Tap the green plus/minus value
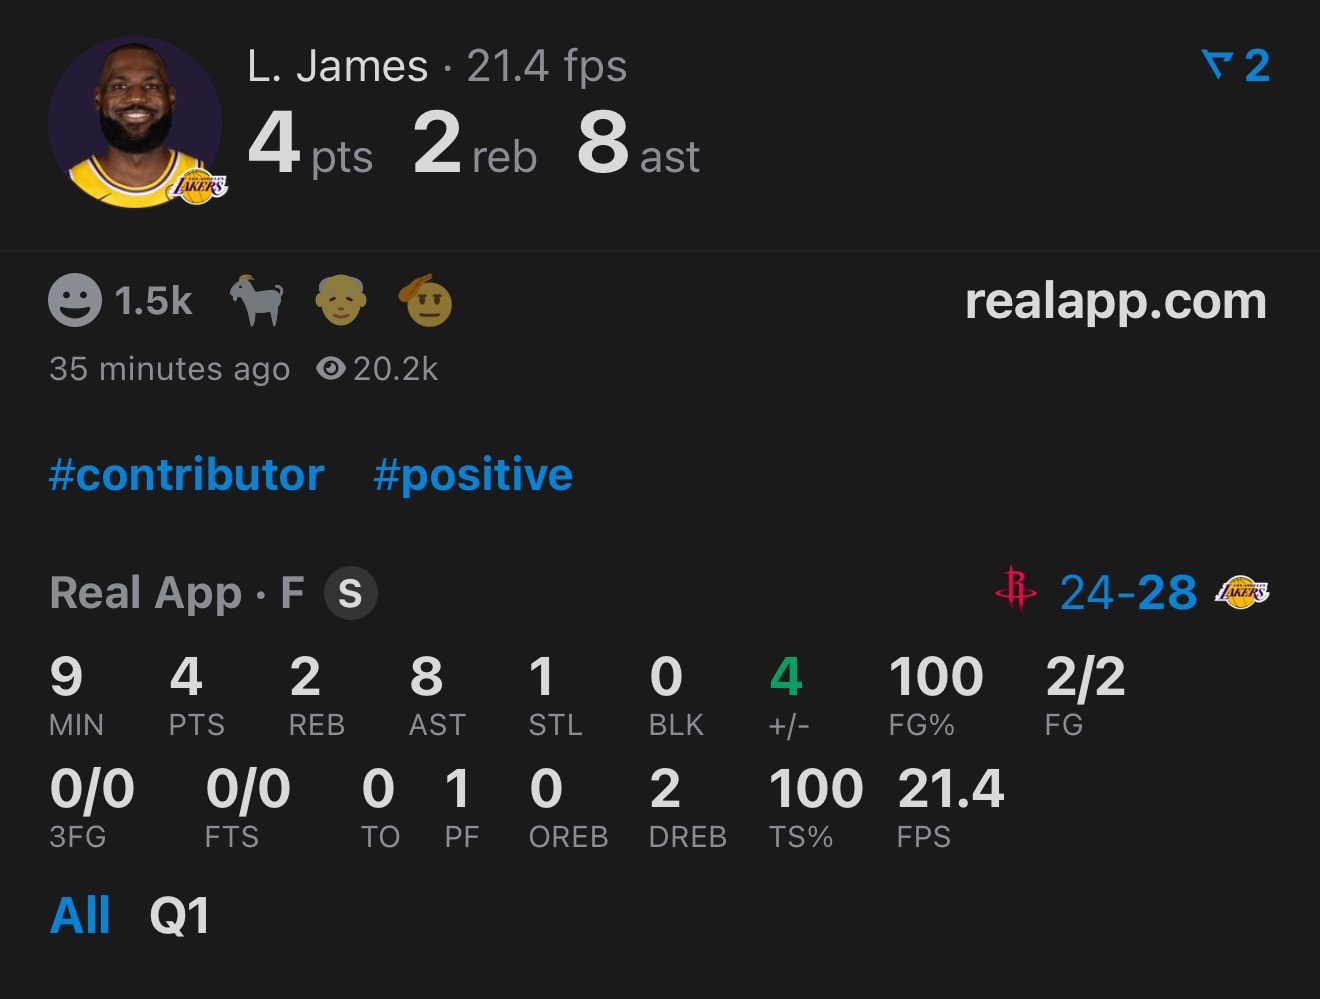This screenshot has width=1320, height=999. (786, 677)
